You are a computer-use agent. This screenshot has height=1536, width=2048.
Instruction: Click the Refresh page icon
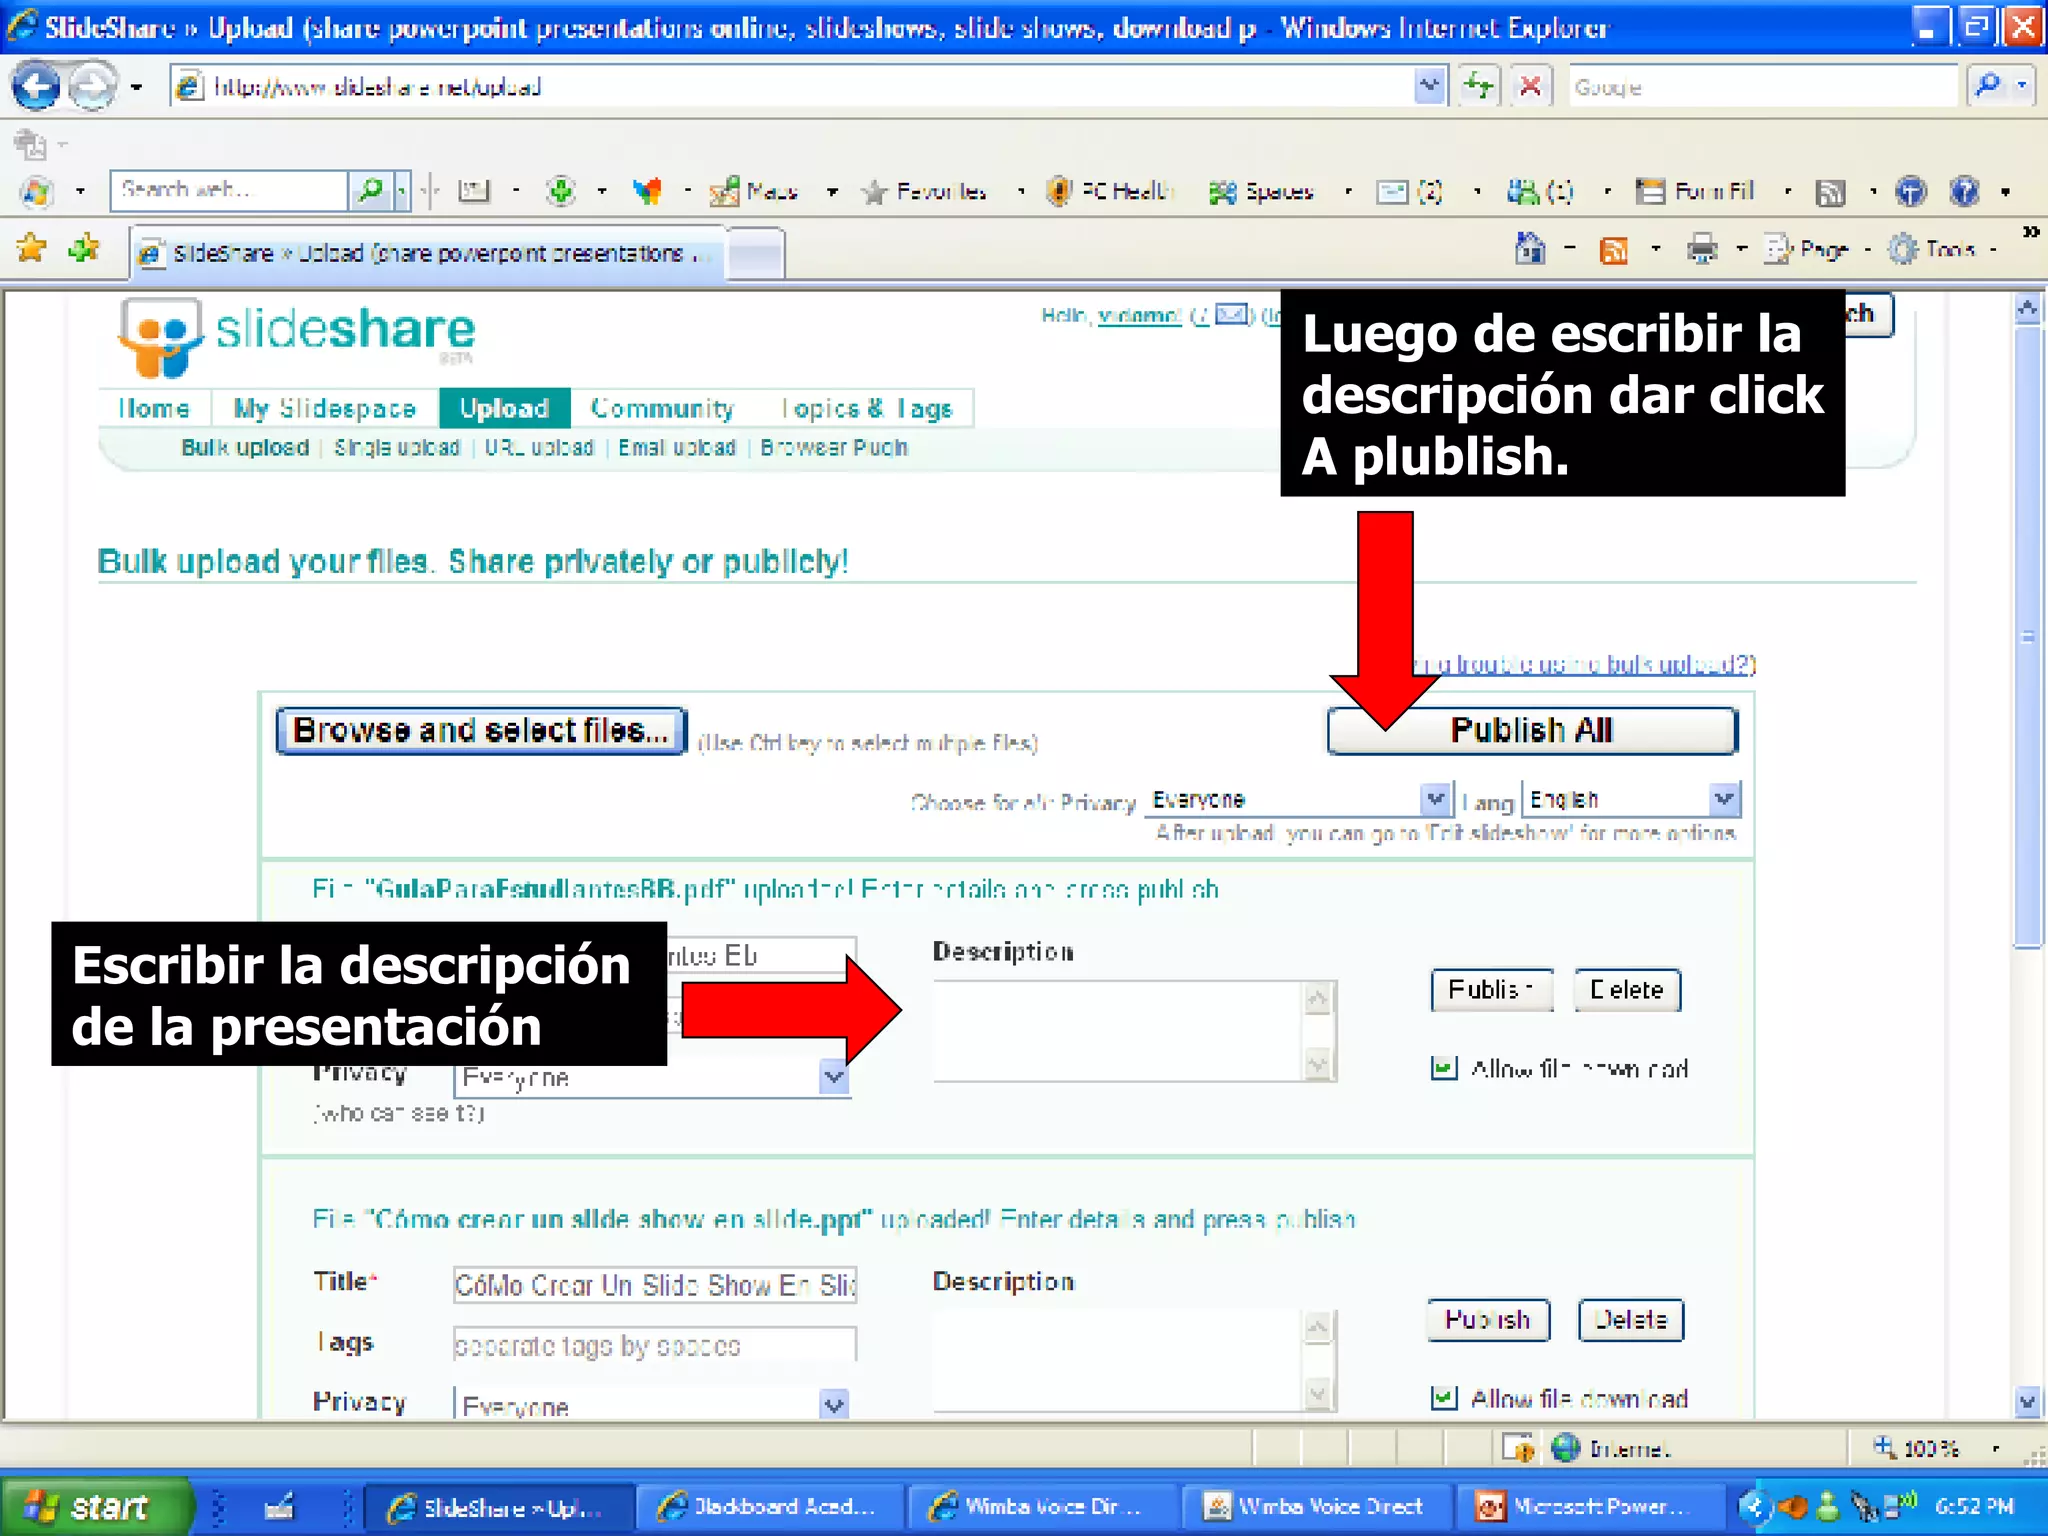pyautogui.click(x=1478, y=86)
